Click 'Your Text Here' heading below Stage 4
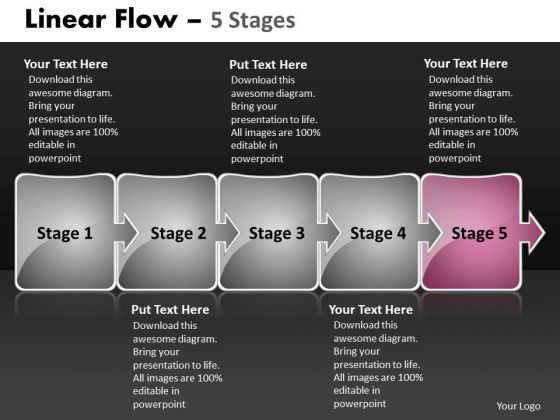Viewport: 560px width, 420px height. [x=371, y=309]
